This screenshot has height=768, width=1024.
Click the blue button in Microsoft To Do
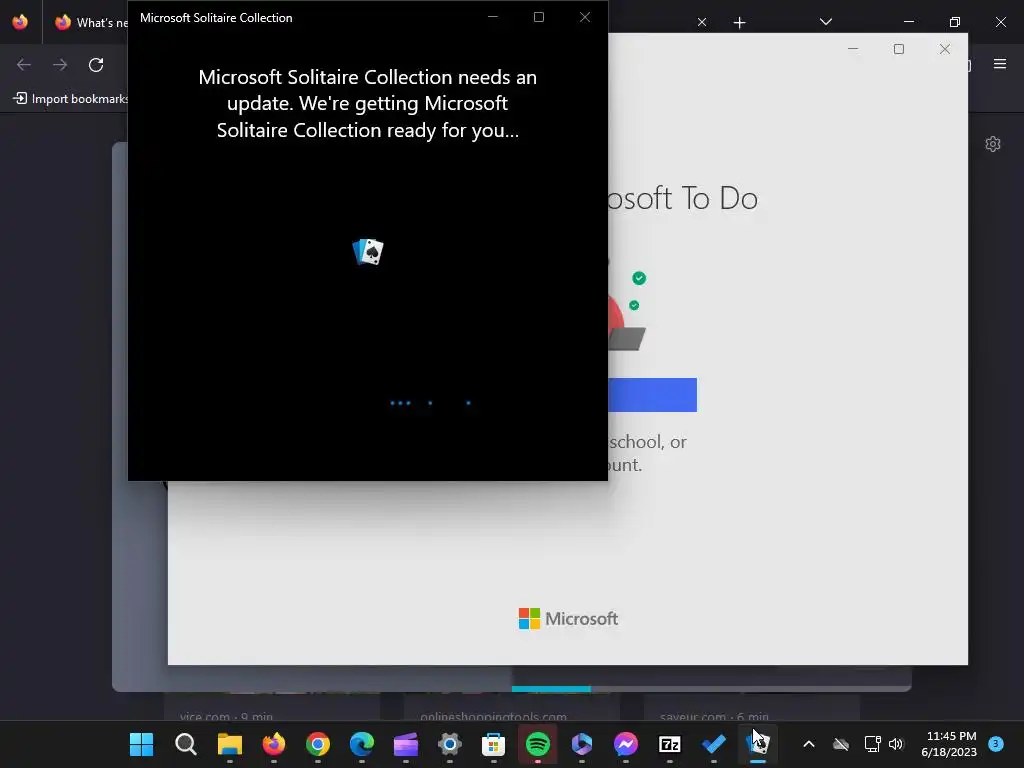(x=652, y=394)
